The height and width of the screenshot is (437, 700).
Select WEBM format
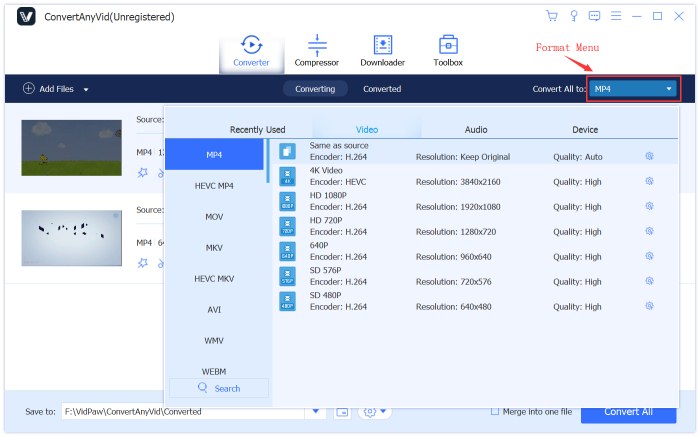214,371
